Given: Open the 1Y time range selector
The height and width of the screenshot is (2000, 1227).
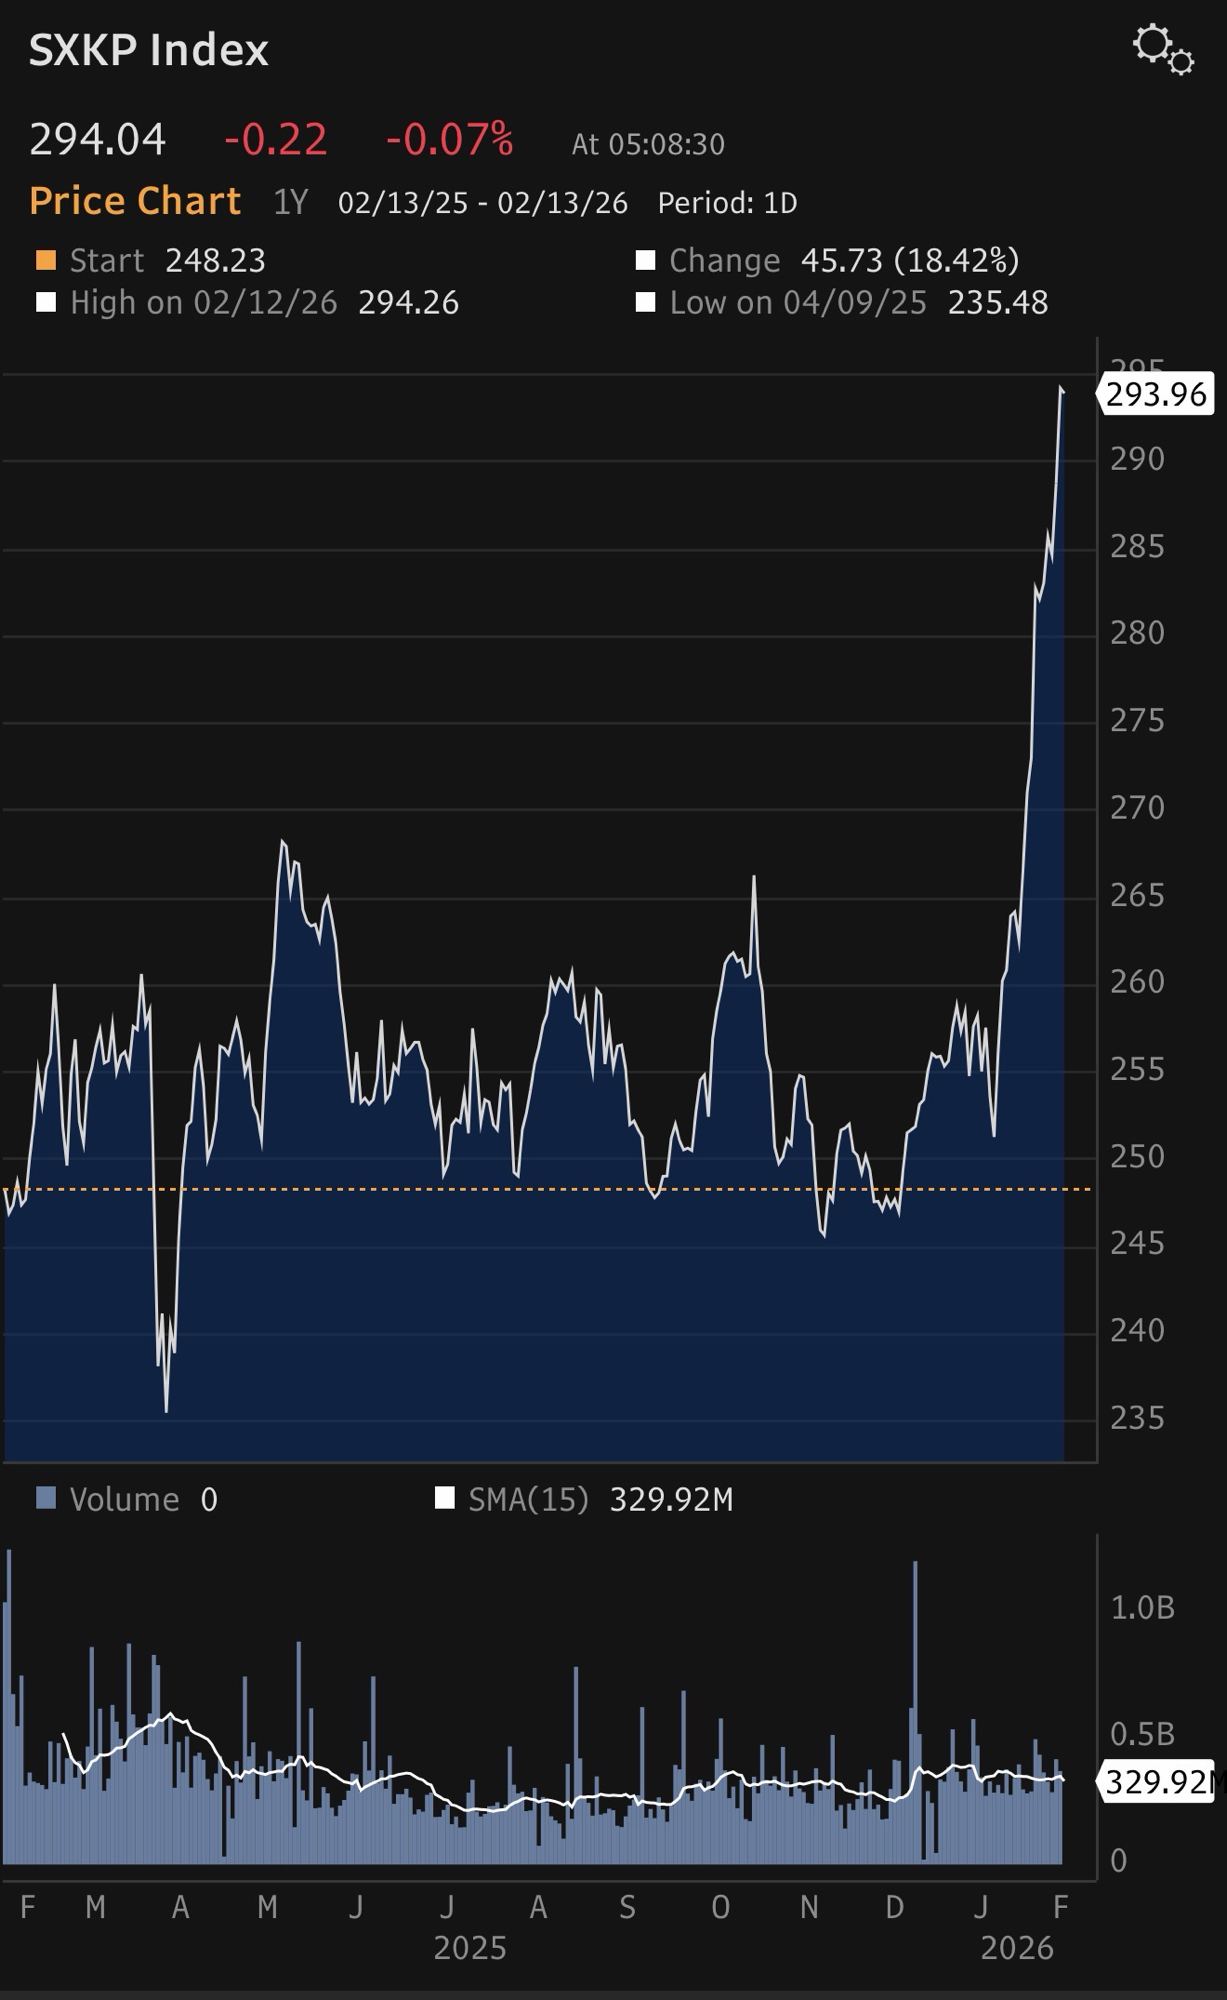Looking at the screenshot, I should pos(290,203).
